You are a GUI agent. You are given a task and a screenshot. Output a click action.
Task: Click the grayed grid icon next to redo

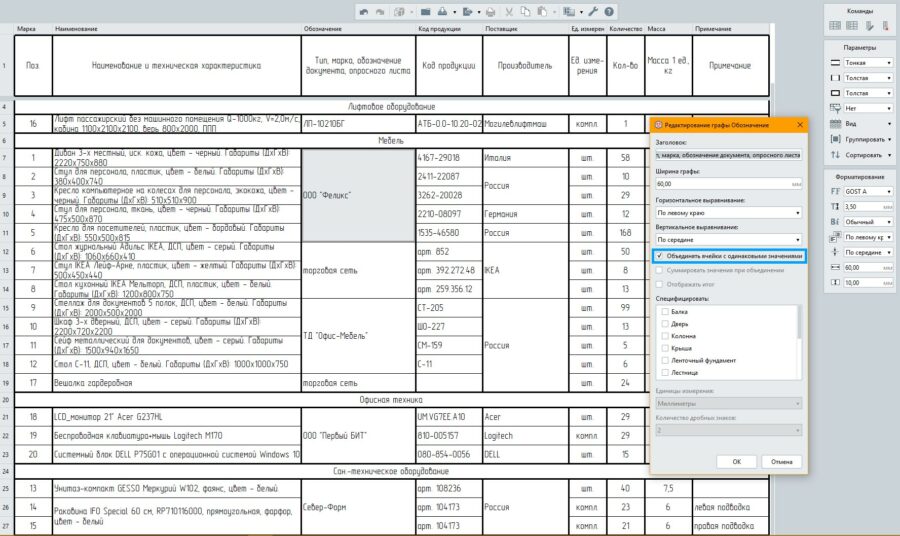click(399, 11)
